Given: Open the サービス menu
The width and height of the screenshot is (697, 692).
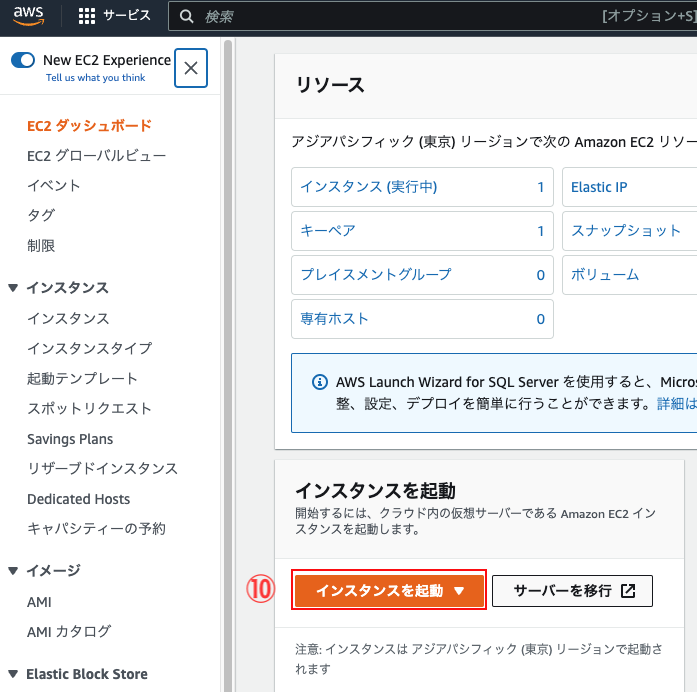Looking at the screenshot, I should pos(127,16).
